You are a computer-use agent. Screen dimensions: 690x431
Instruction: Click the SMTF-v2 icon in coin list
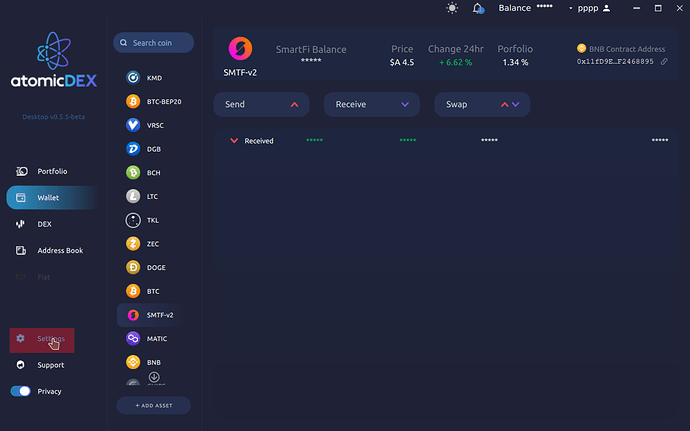[x=133, y=315]
